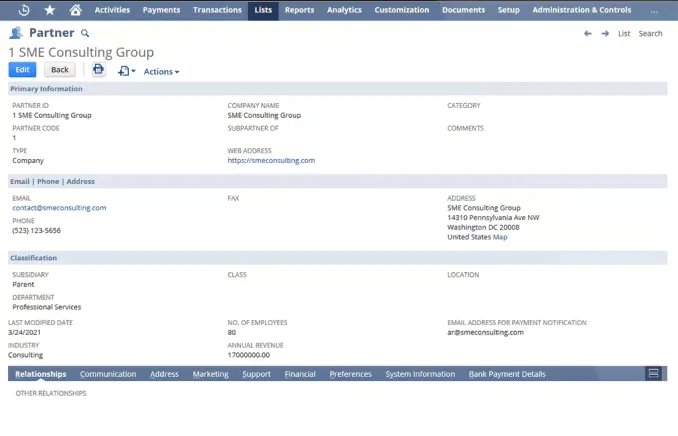Open the address Map link

[500, 237]
